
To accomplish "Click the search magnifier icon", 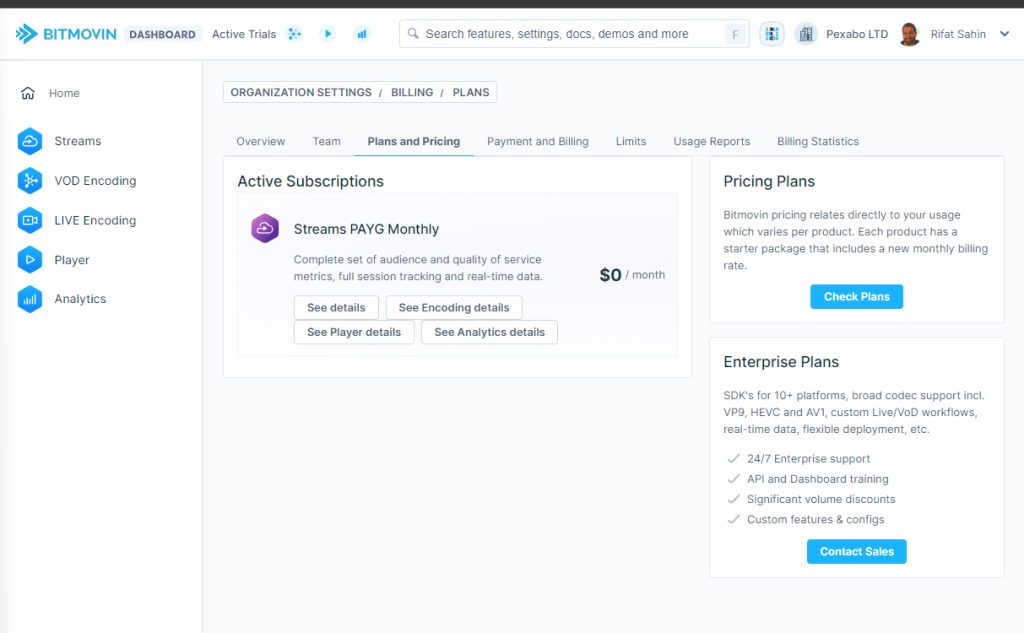I will tap(413, 33).
